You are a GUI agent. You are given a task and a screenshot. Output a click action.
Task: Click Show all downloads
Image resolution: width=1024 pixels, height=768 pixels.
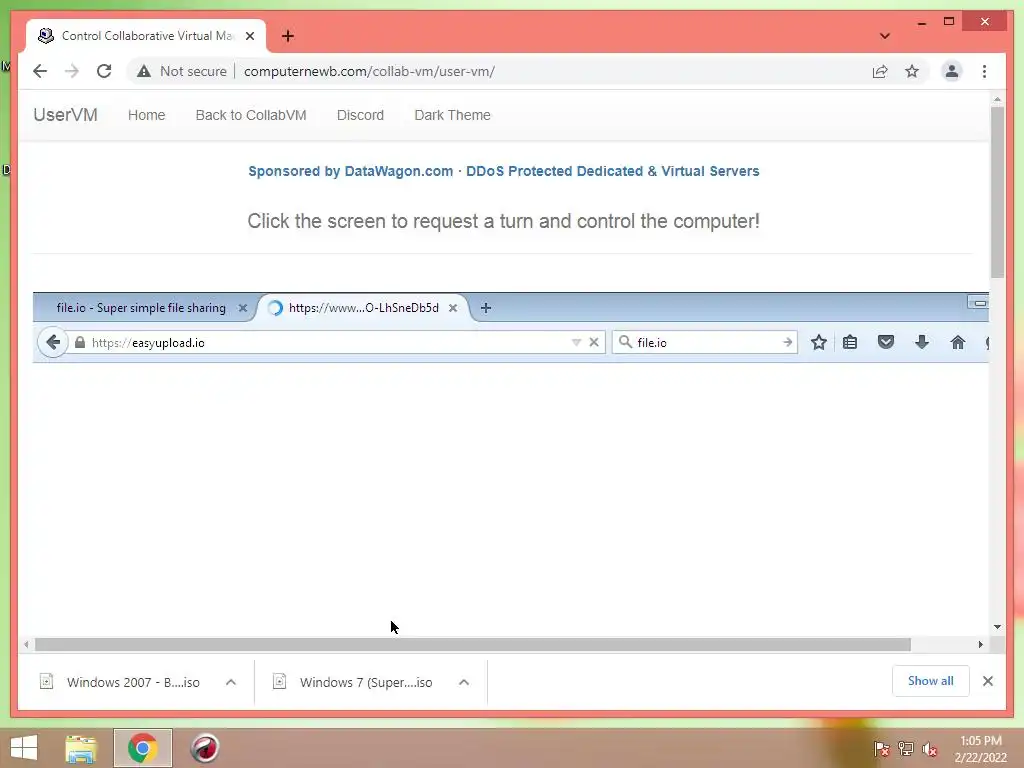931,681
